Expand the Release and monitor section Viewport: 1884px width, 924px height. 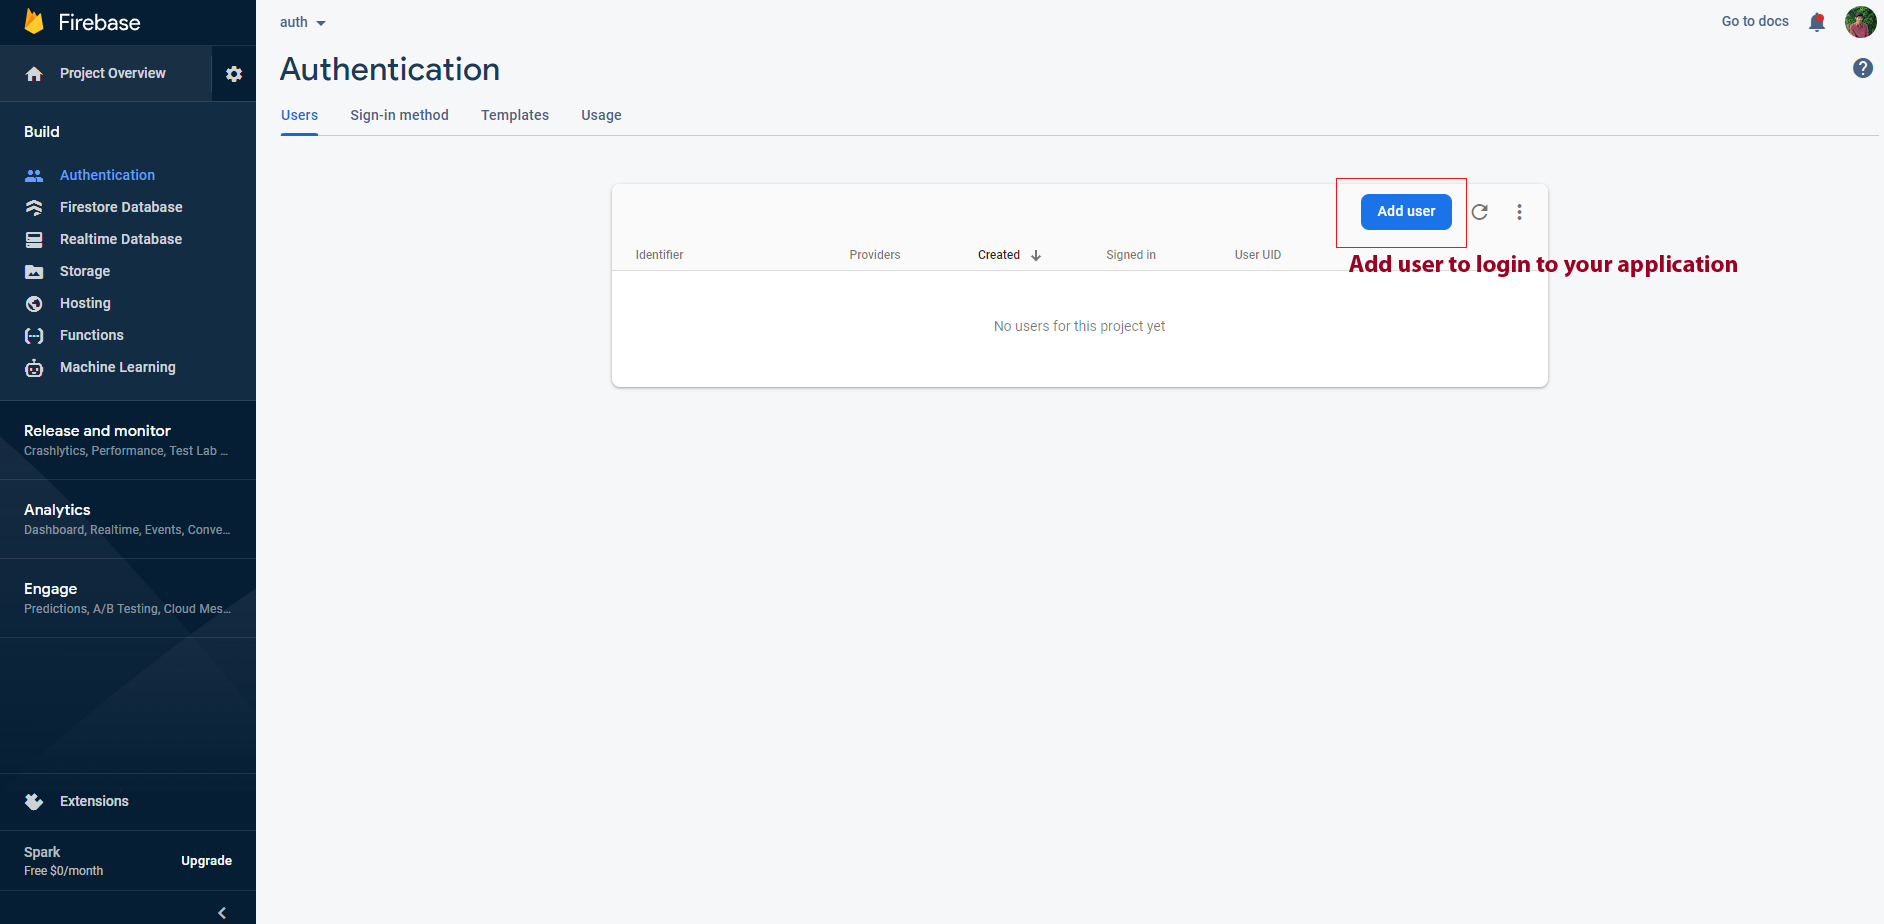[97, 431]
